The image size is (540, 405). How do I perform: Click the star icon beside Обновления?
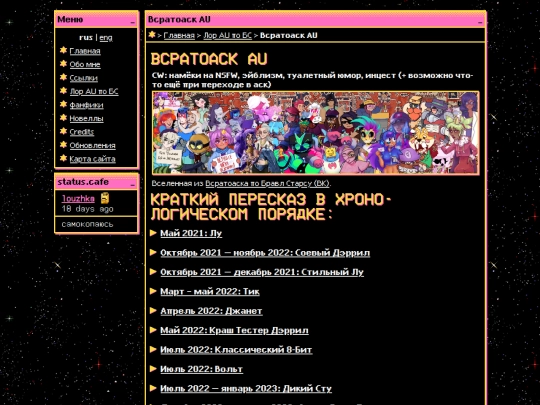tap(63, 145)
